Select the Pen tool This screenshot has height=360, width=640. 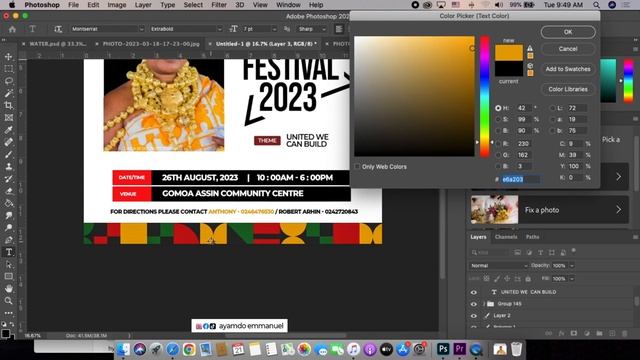pyautogui.click(x=8, y=240)
